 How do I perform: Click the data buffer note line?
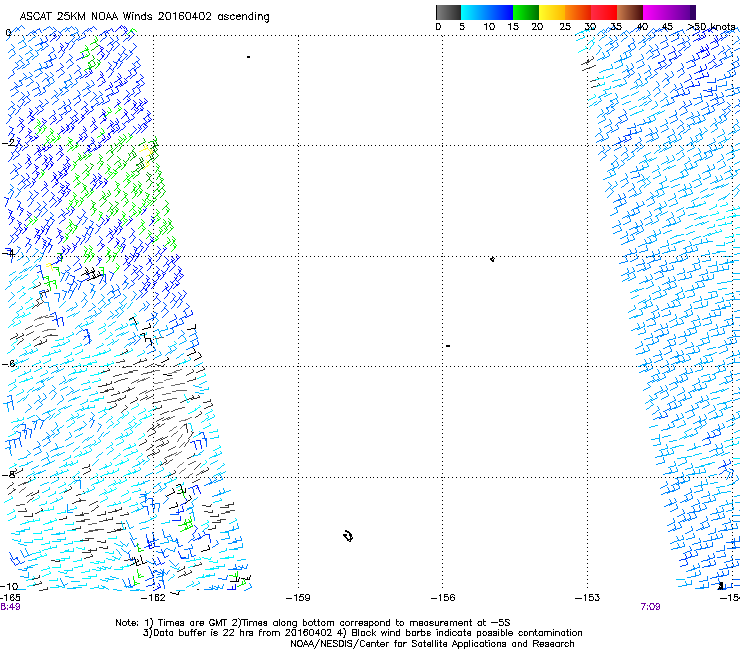[x=362, y=633]
